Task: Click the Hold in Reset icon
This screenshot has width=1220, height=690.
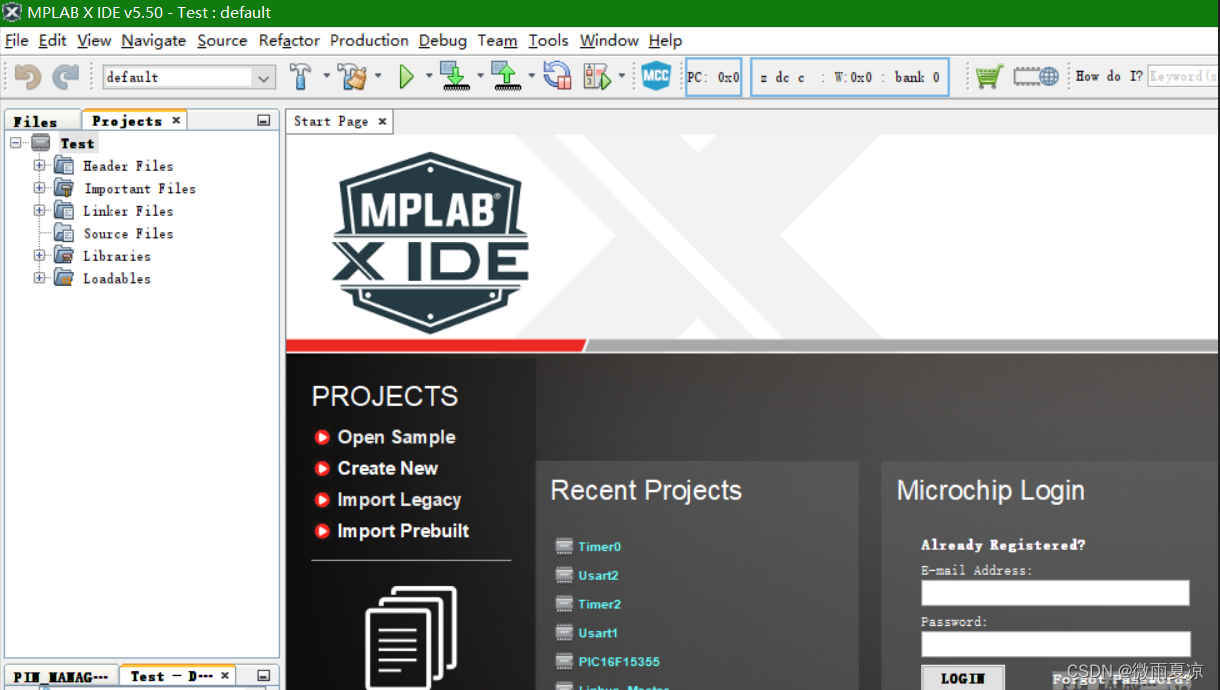Action: [x=557, y=76]
